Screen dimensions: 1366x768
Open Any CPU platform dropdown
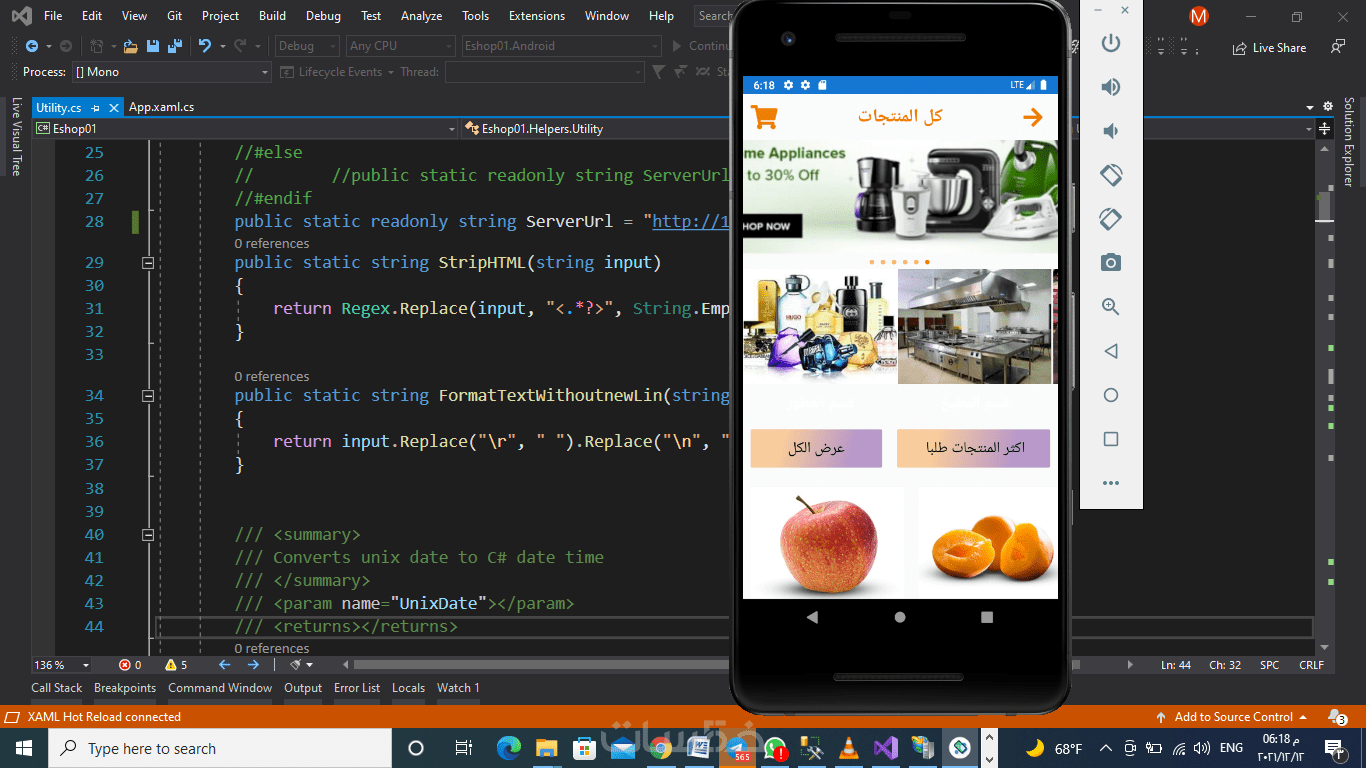401,46
